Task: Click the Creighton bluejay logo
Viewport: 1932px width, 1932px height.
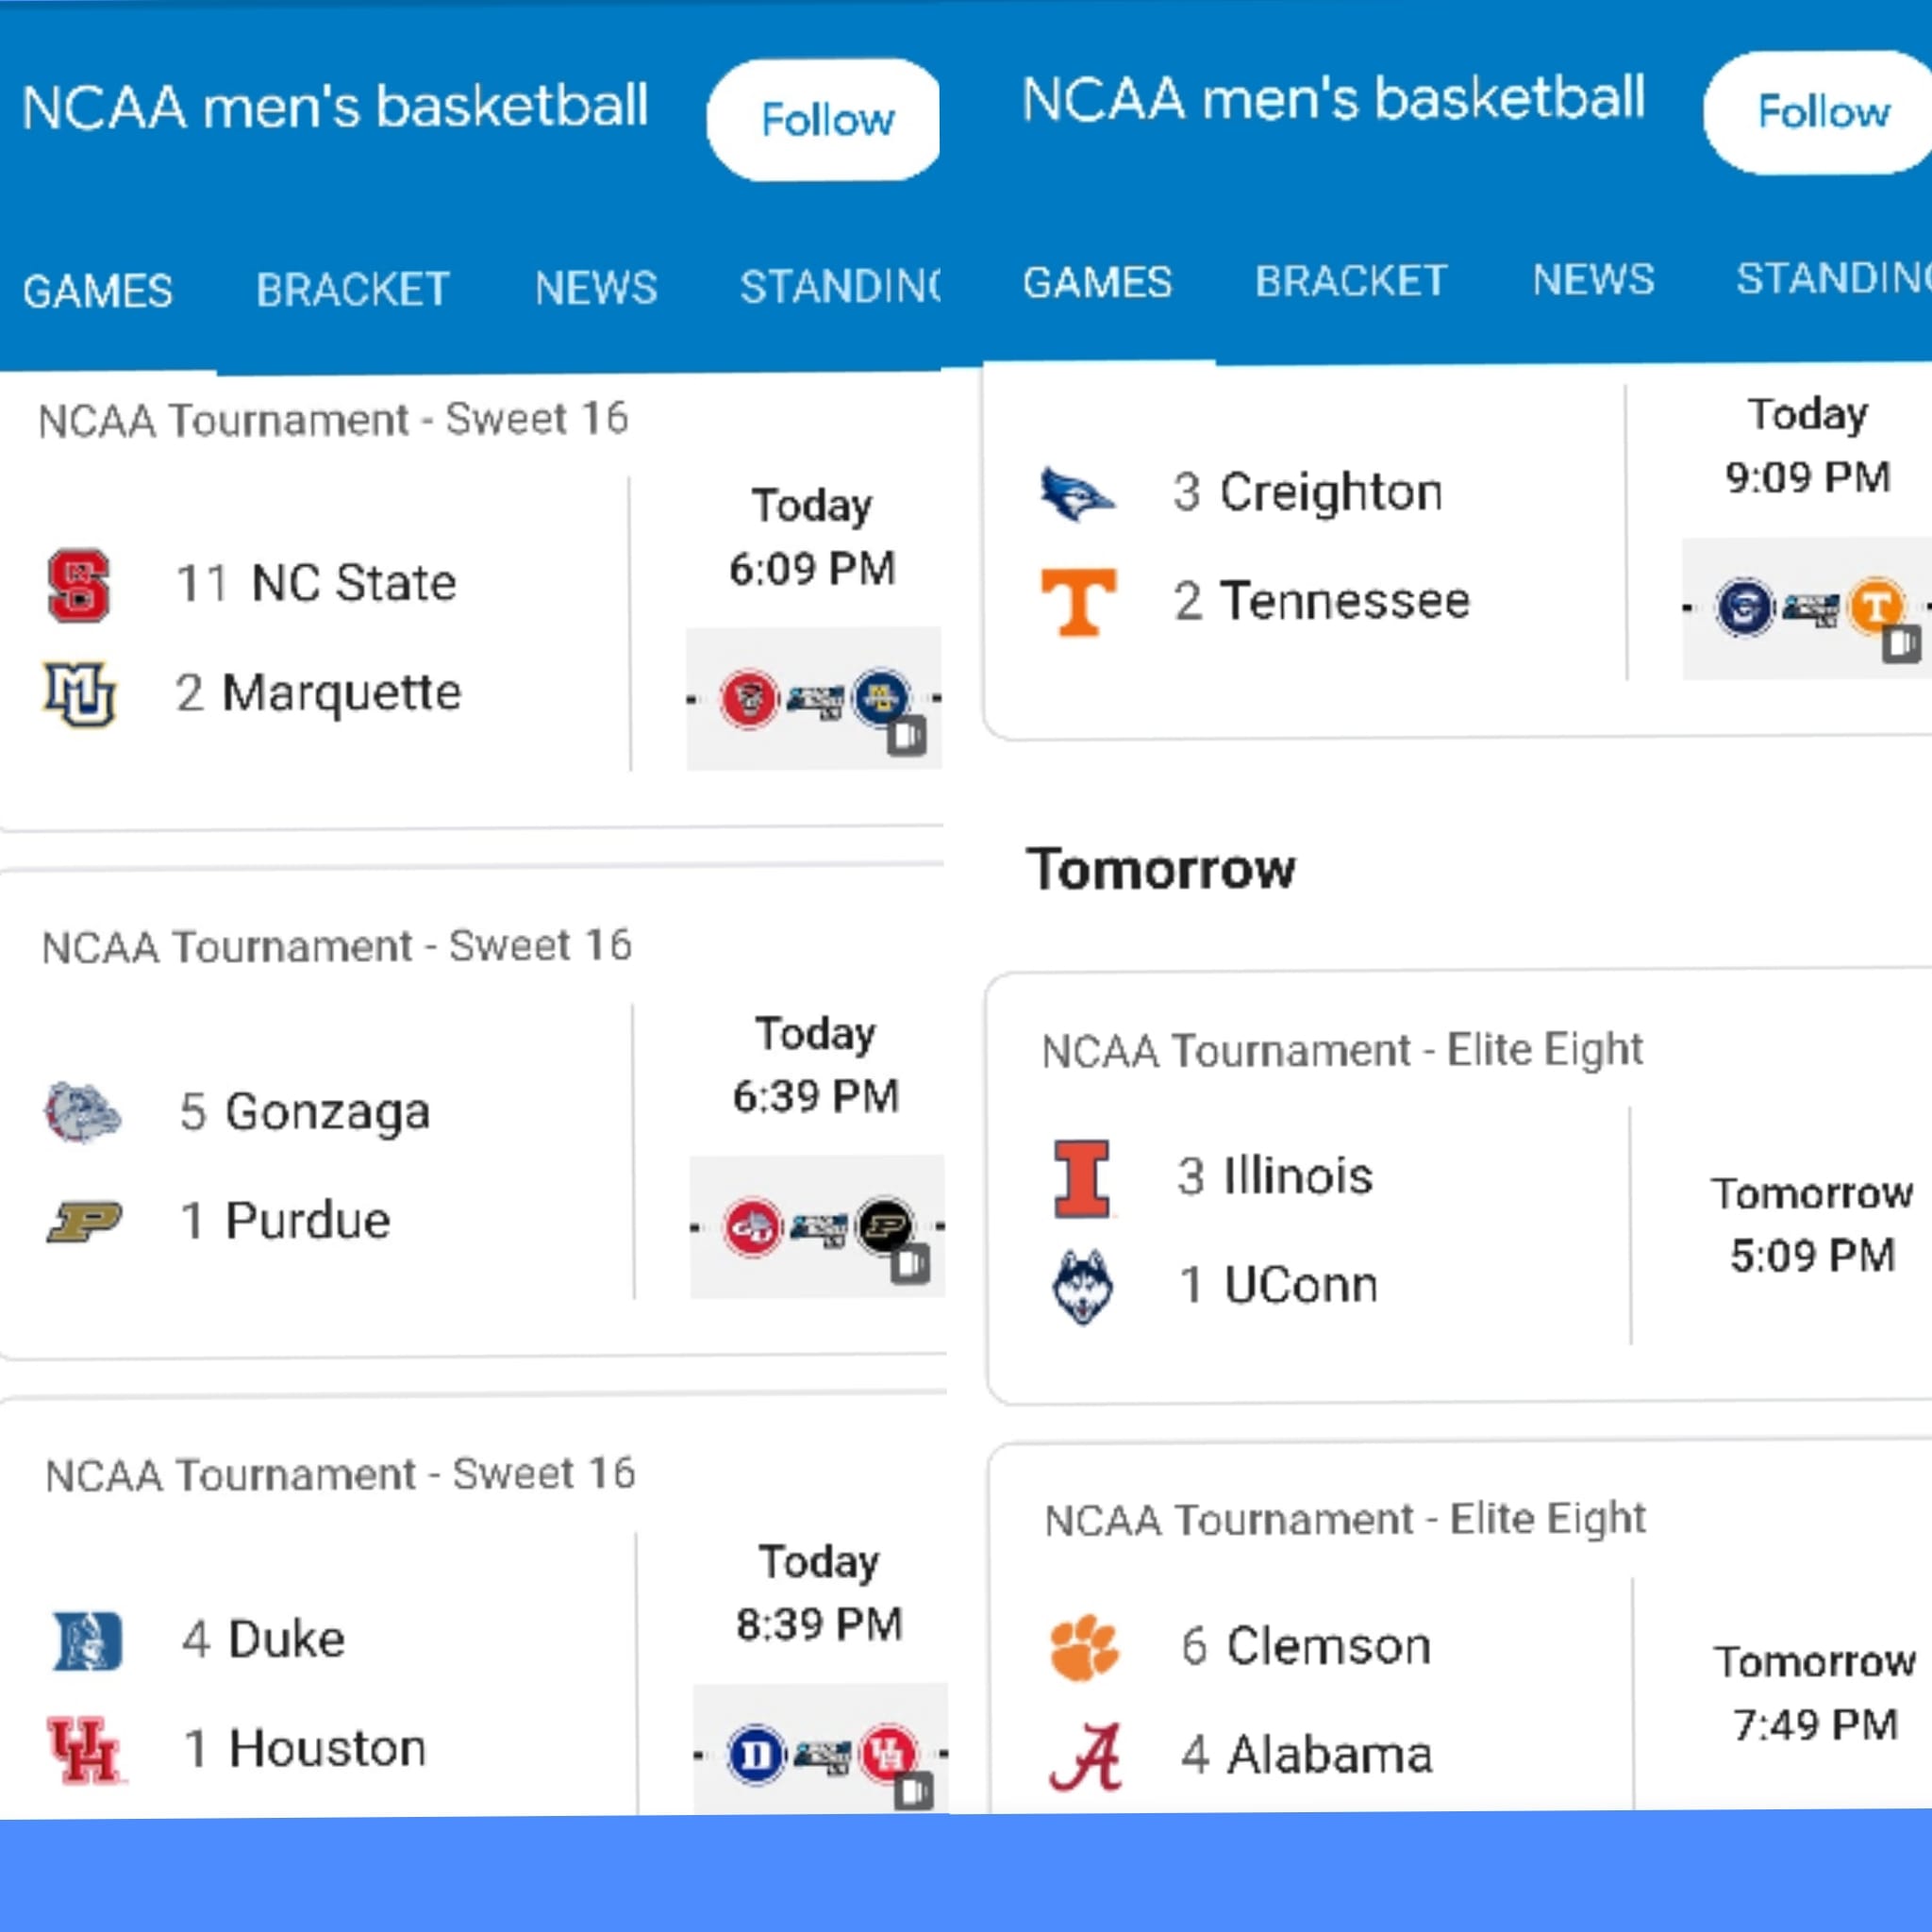Action: point(1077,494)
